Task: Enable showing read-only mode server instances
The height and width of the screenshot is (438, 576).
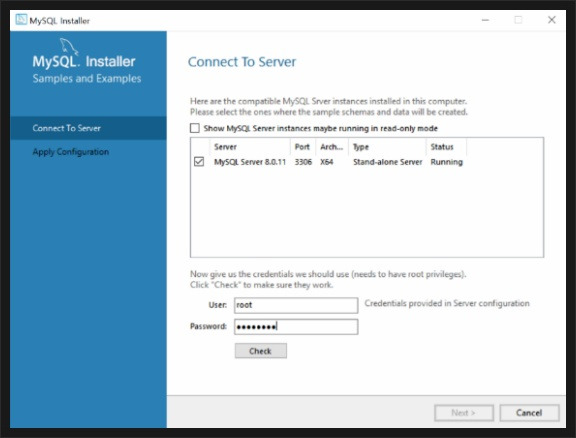Action: point(195,128)
